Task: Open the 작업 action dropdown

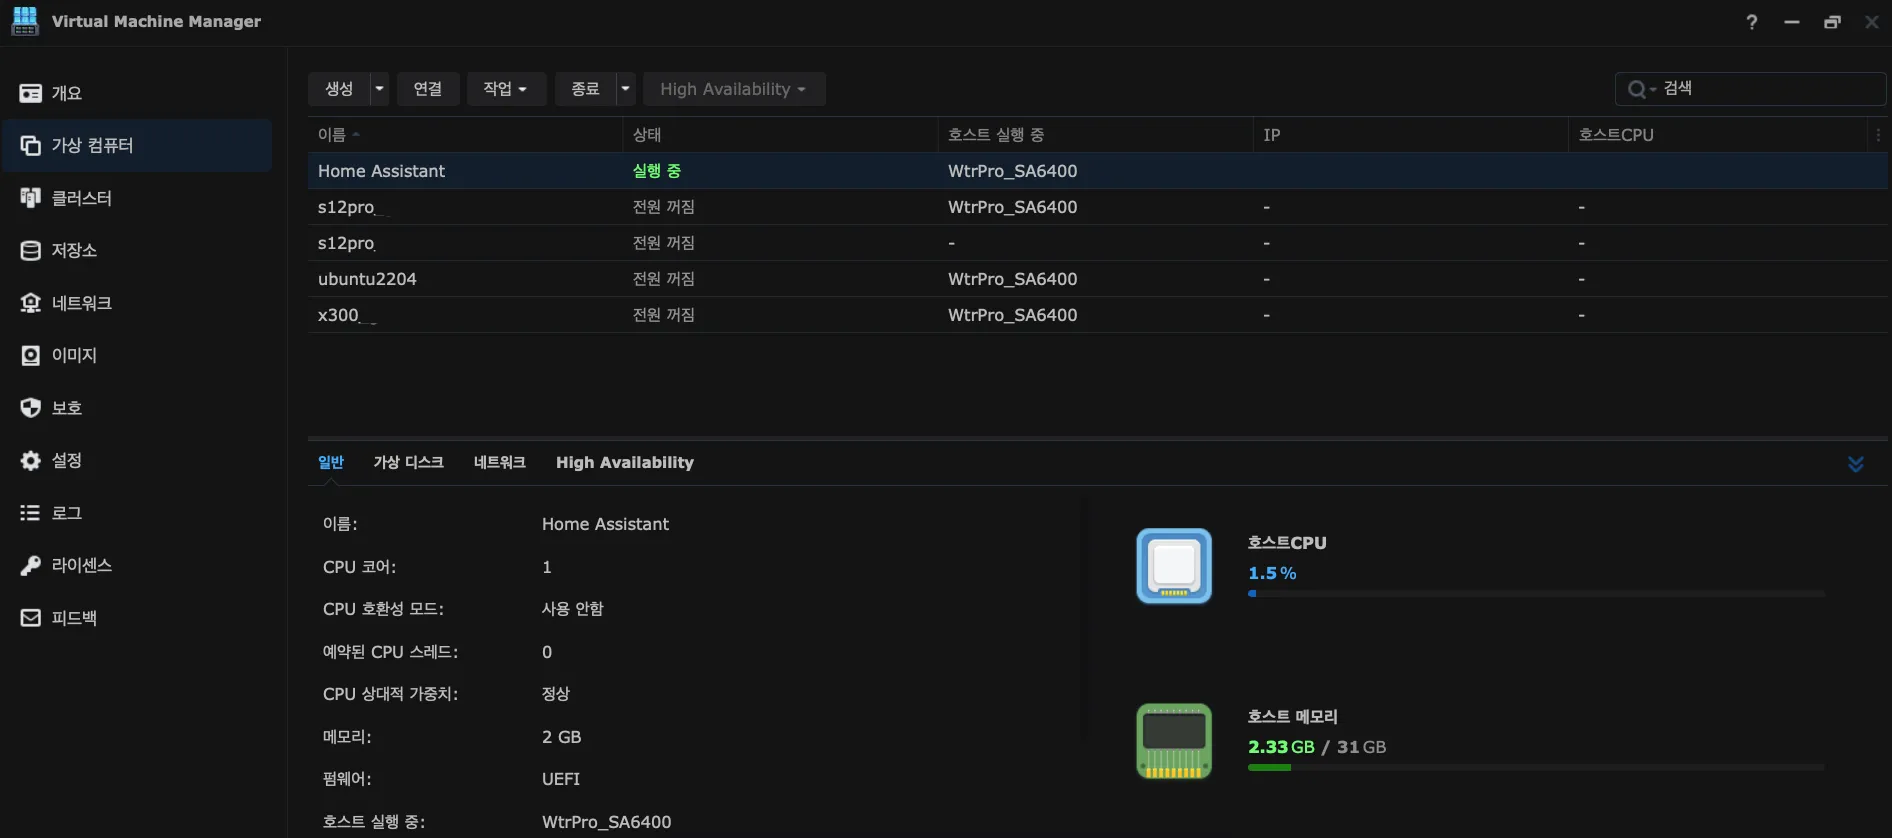Action: click(x=505, y=89)
